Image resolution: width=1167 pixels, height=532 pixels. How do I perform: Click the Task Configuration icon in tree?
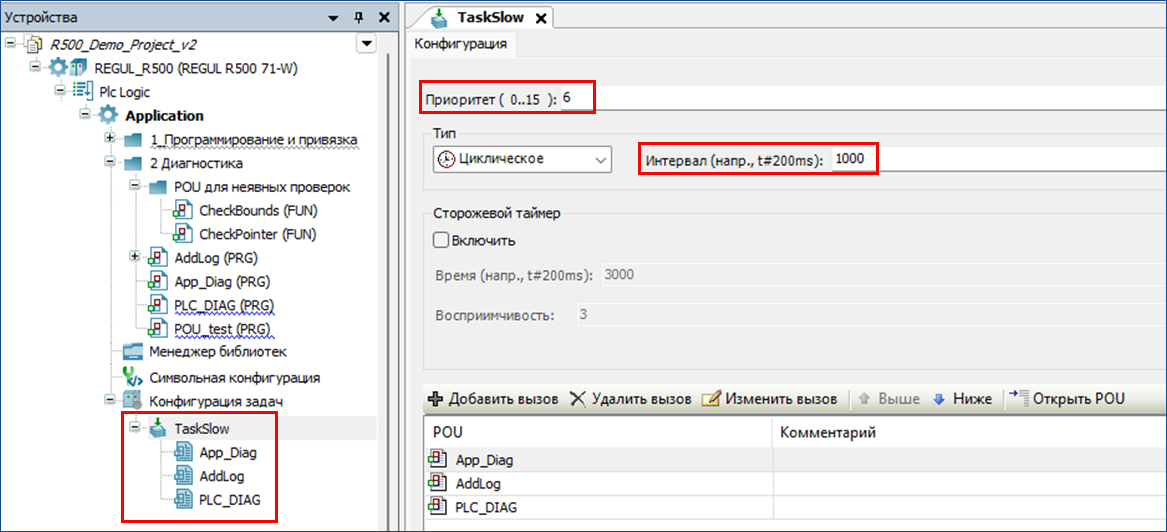(x=133, y=401)
